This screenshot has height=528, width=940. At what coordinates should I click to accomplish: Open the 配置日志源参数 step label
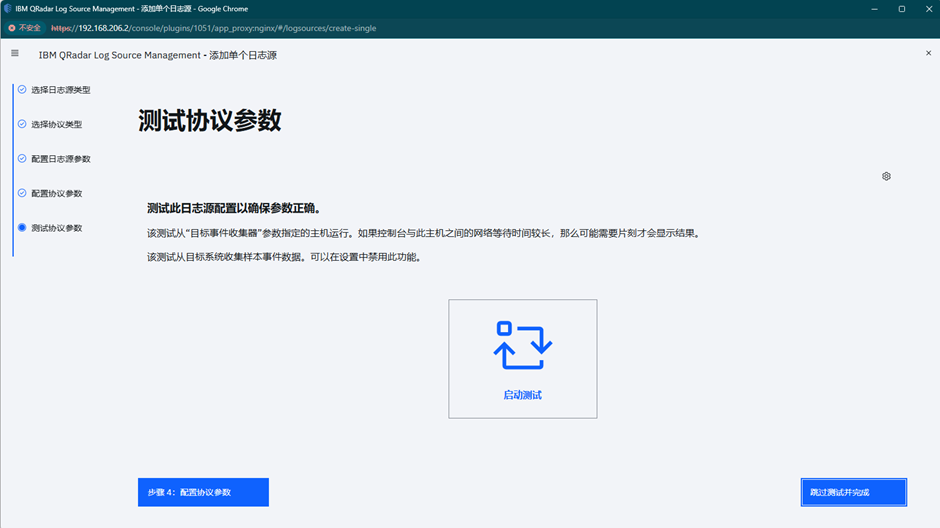[61, 159]
